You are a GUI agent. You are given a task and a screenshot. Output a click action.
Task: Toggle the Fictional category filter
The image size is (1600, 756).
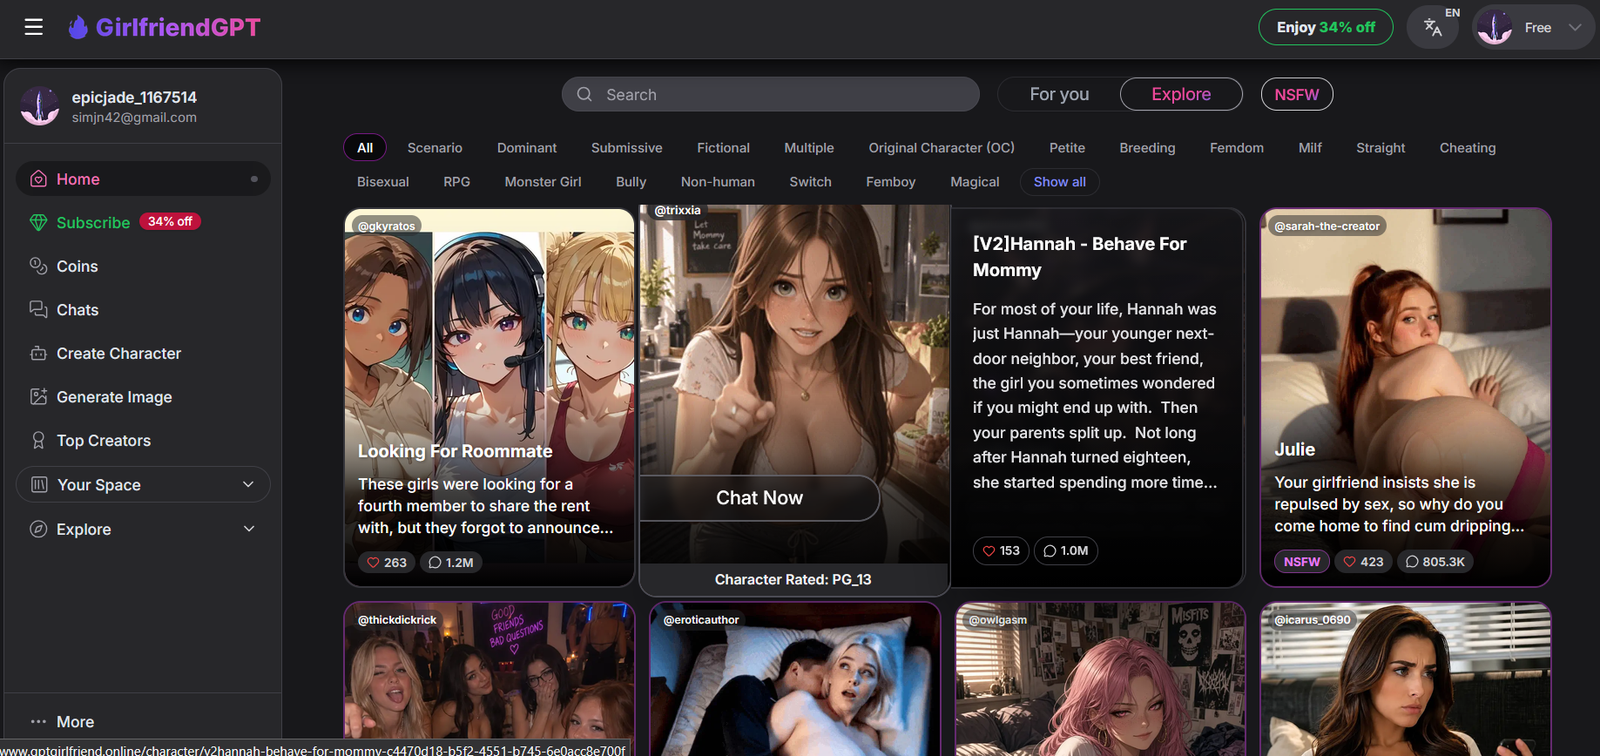pyautogui.click(x=723, y=148)
